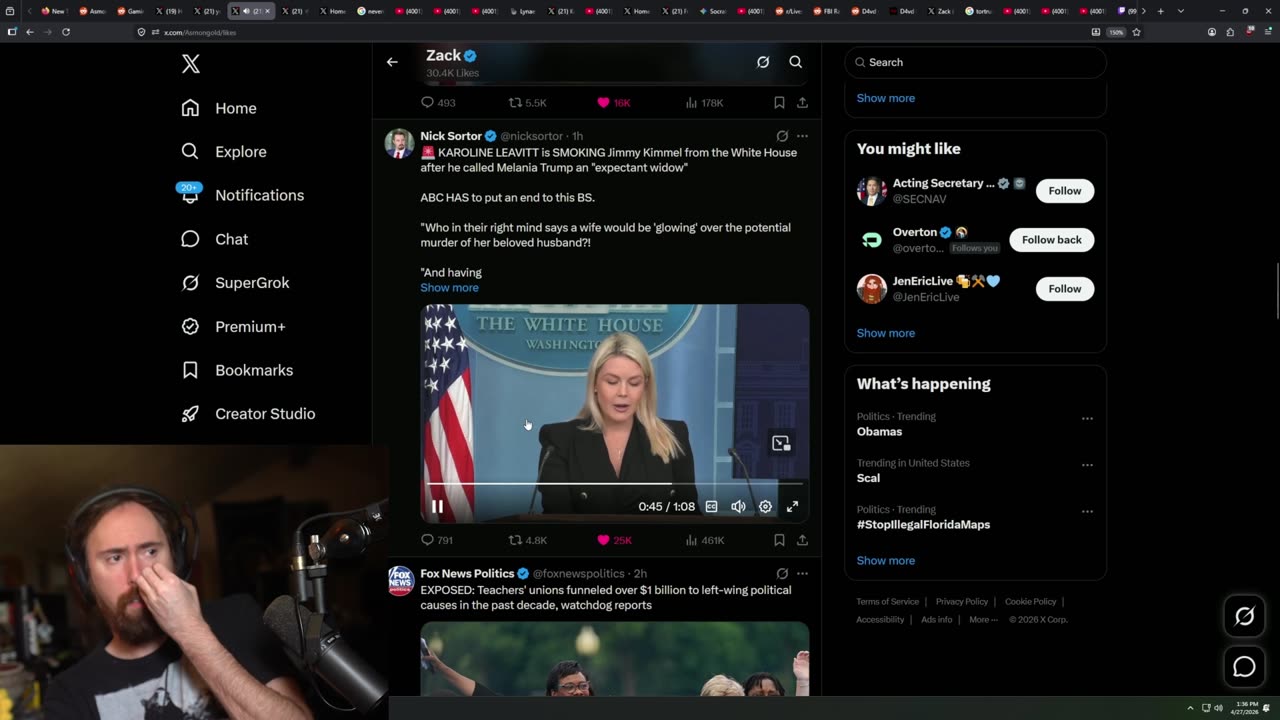Open the floating chat messages button
The image size is (1280, 720).
[x=1244, y=666]
